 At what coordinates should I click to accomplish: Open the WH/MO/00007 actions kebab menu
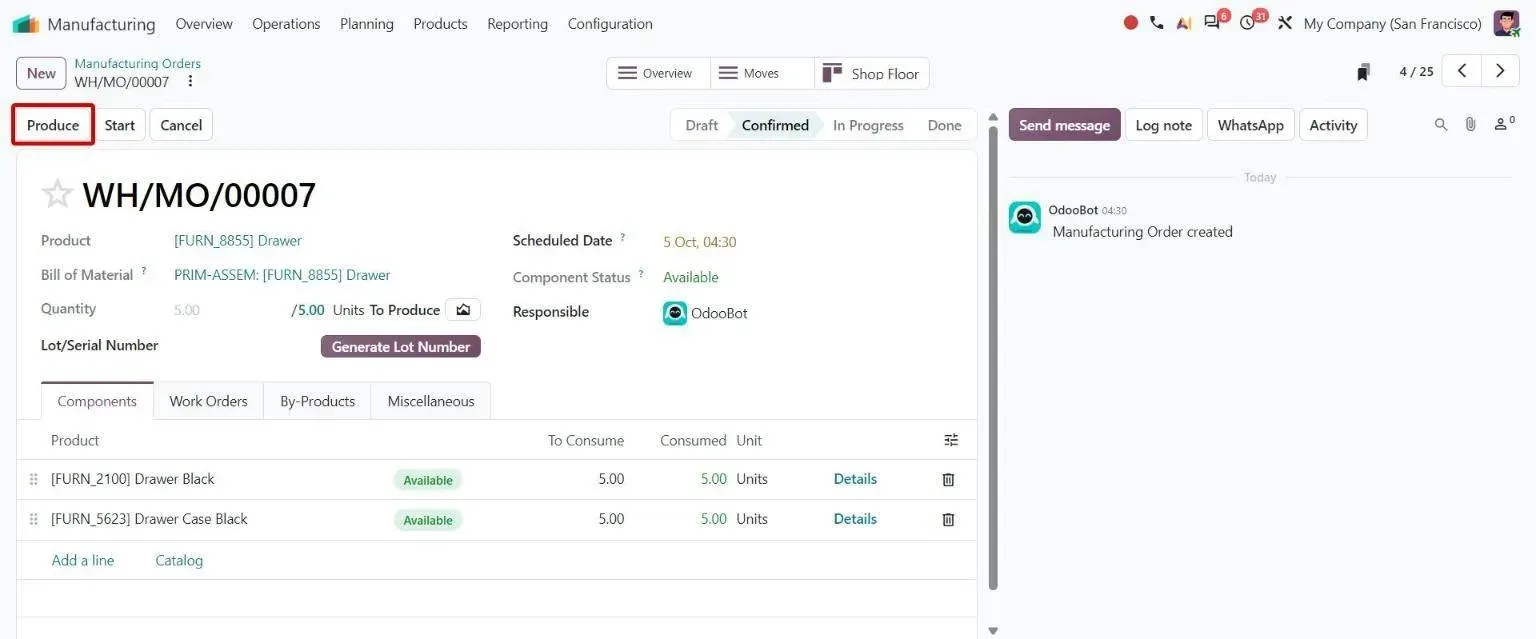tap(191, 82)
